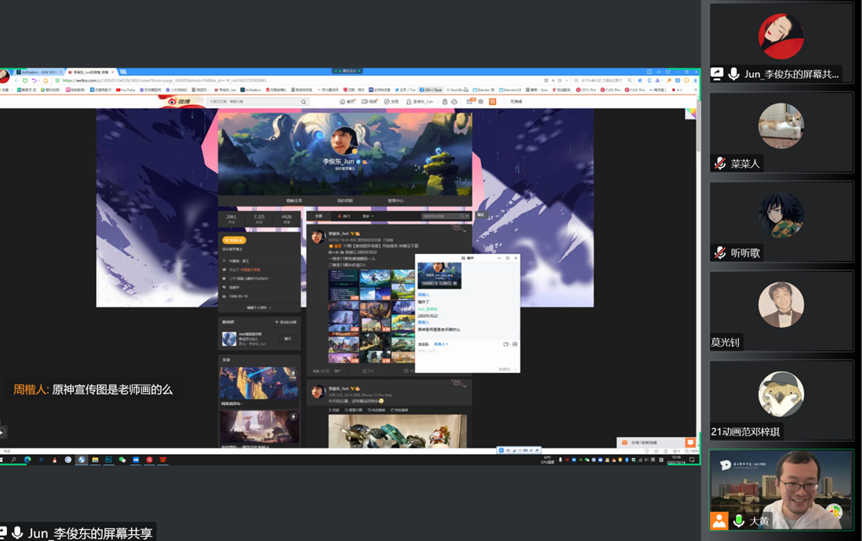Screen dimensions: 863x541
Task: Click the orange message icon at page bottom right
Action: point(690,442)
